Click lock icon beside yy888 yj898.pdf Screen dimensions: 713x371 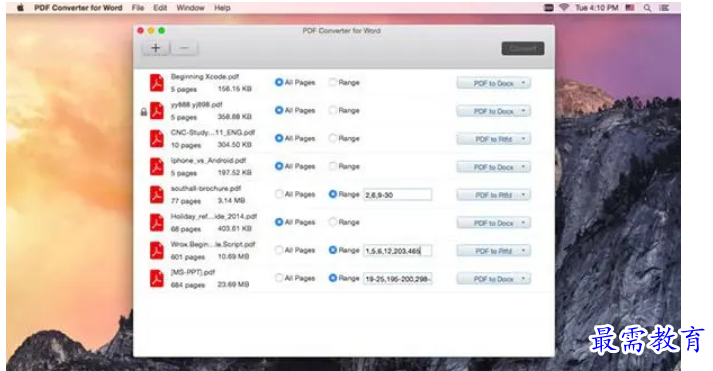click(x=144, y=111)
